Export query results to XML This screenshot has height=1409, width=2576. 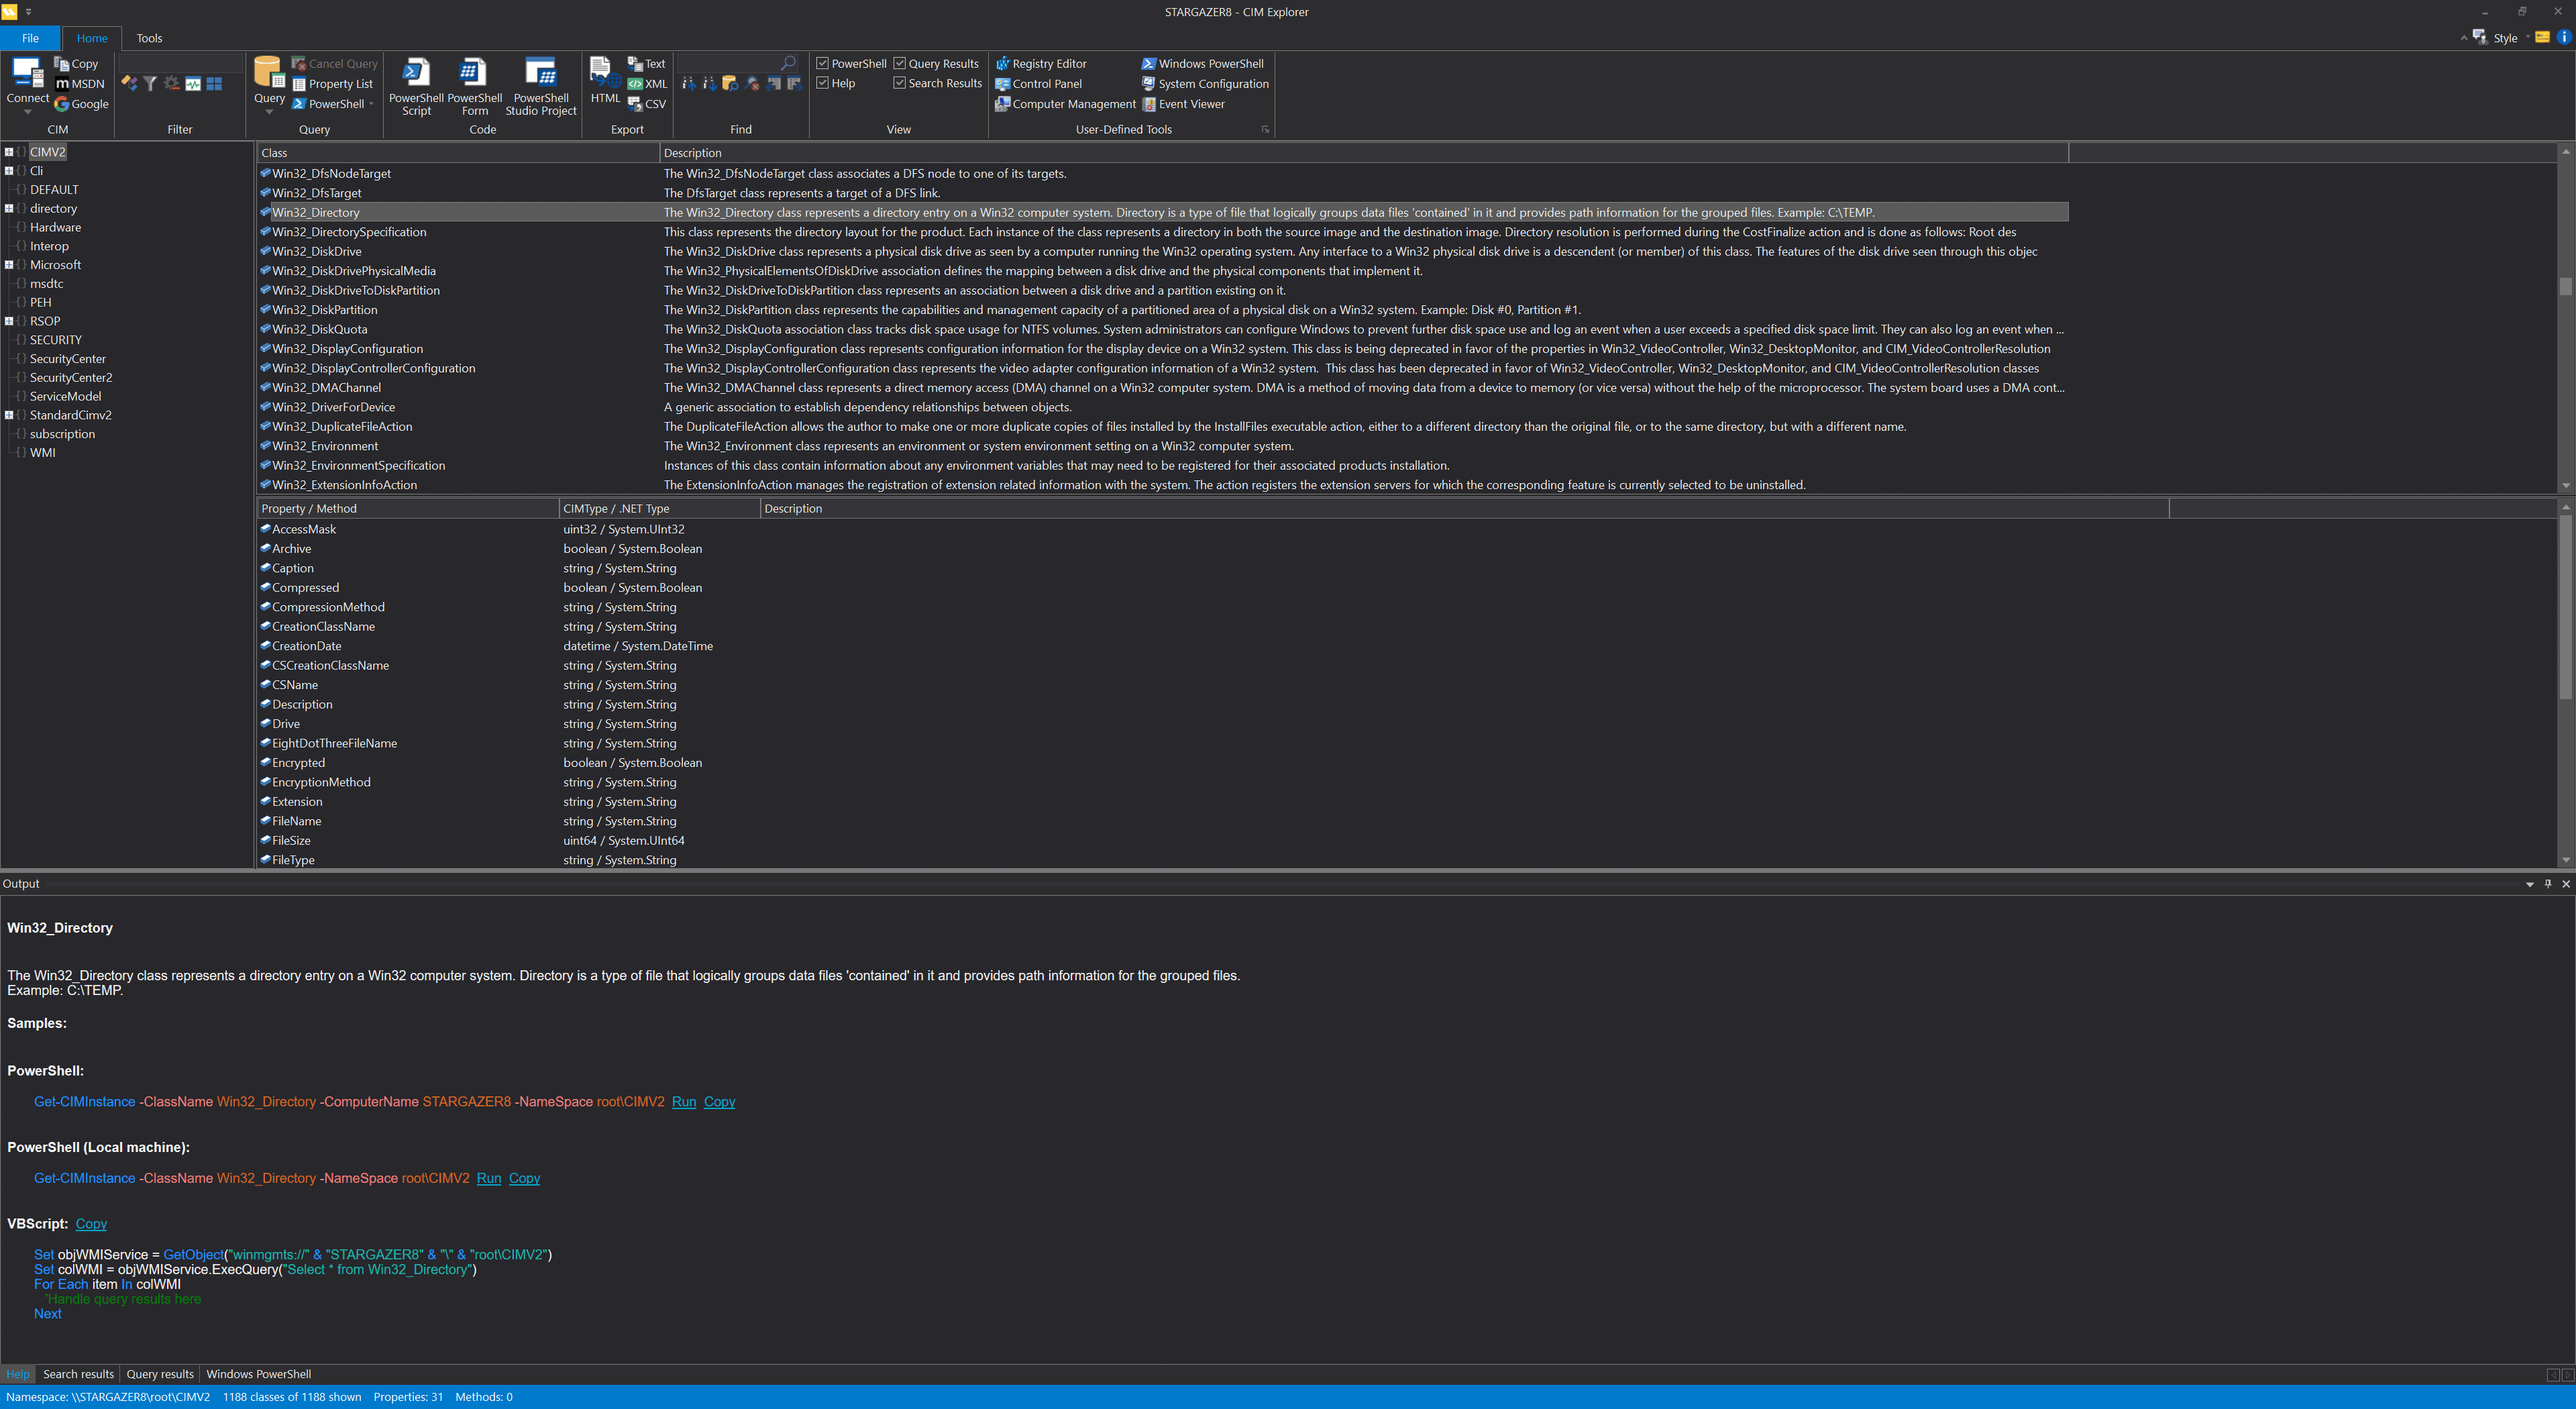648,84
